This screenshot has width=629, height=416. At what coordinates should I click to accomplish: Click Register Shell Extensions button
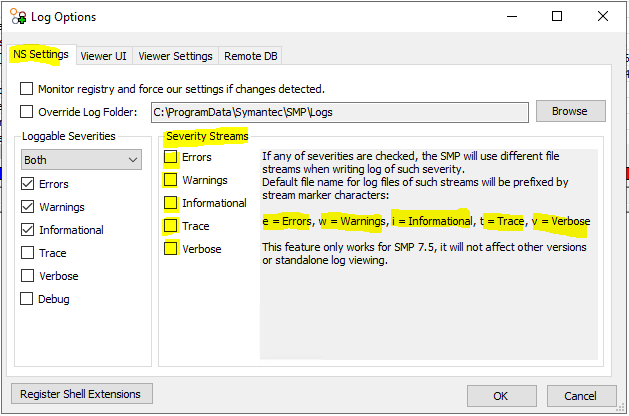pyautogui.click(x=82, y=394)
